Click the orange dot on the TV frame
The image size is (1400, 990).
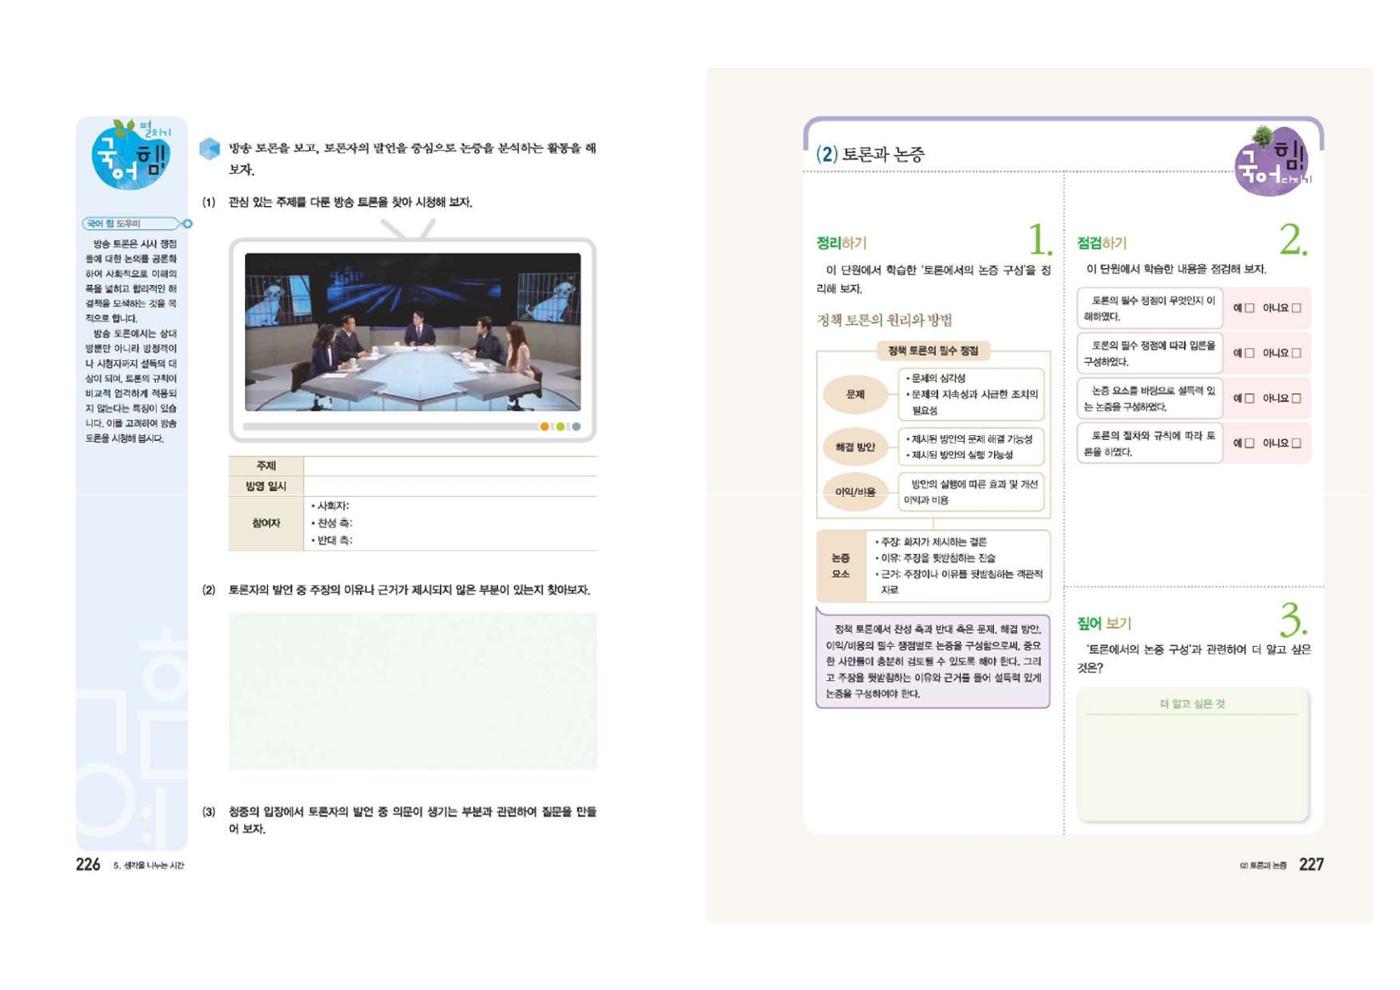544,427
